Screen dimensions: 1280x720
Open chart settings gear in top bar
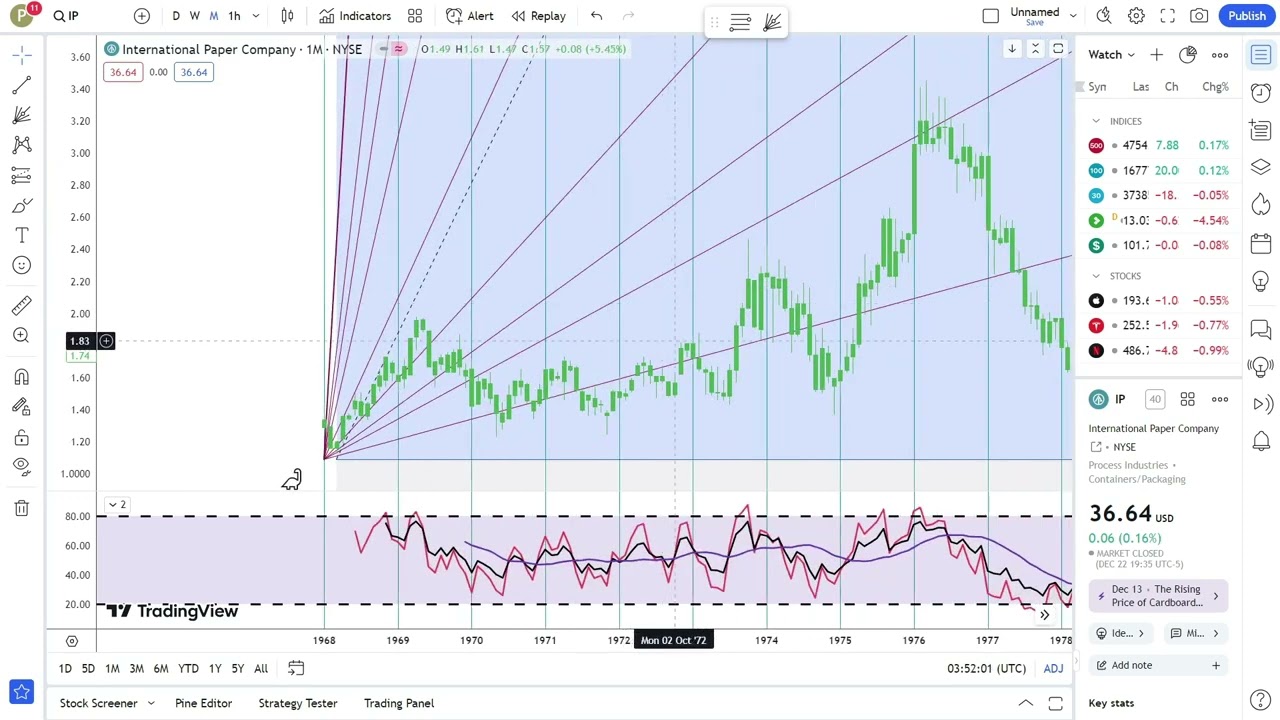[1136, 16]
